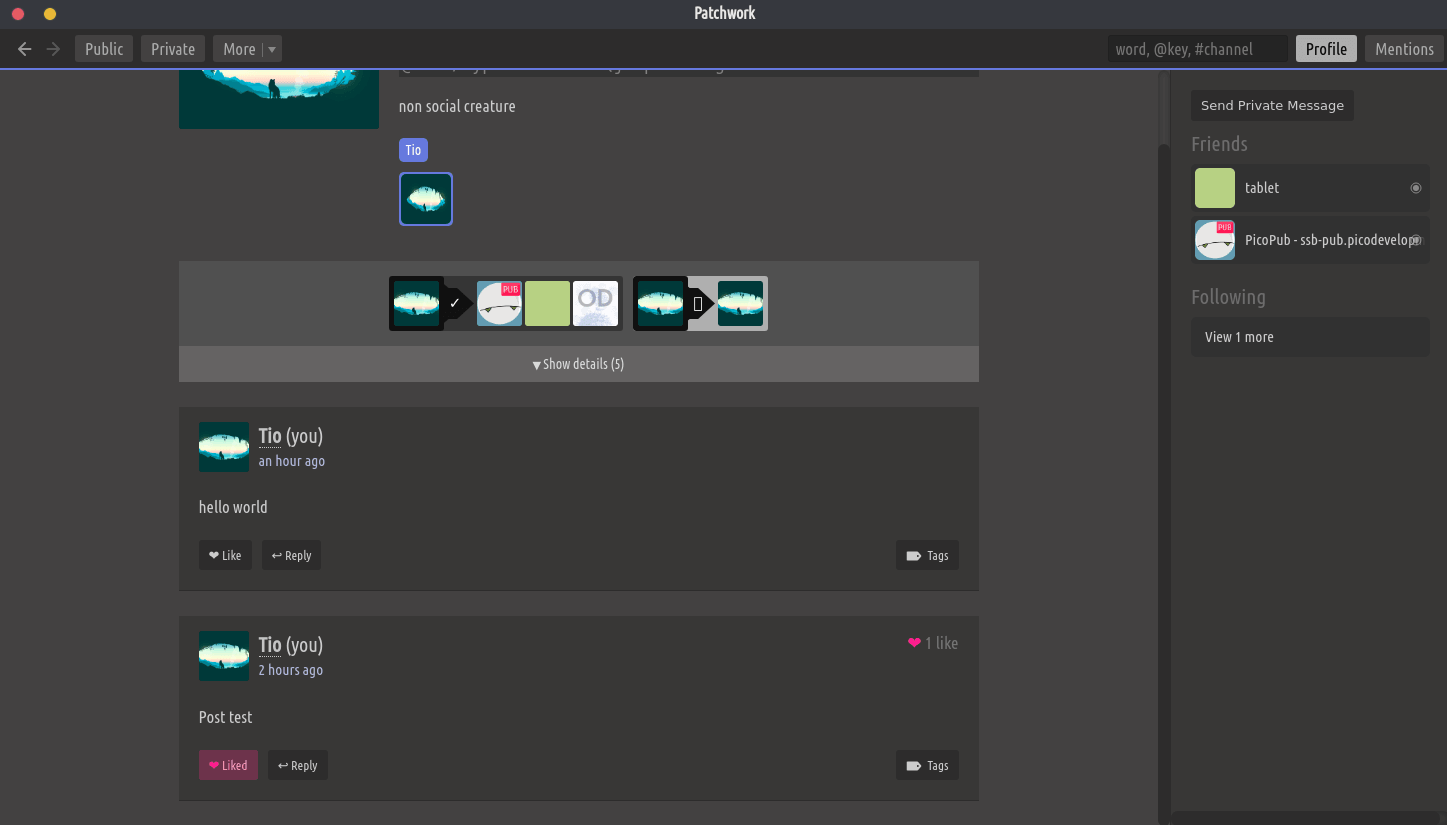Select the small profile image swatch under Tio
Viewport: 1447px width, 825px height.
click(x=426, y=199)
